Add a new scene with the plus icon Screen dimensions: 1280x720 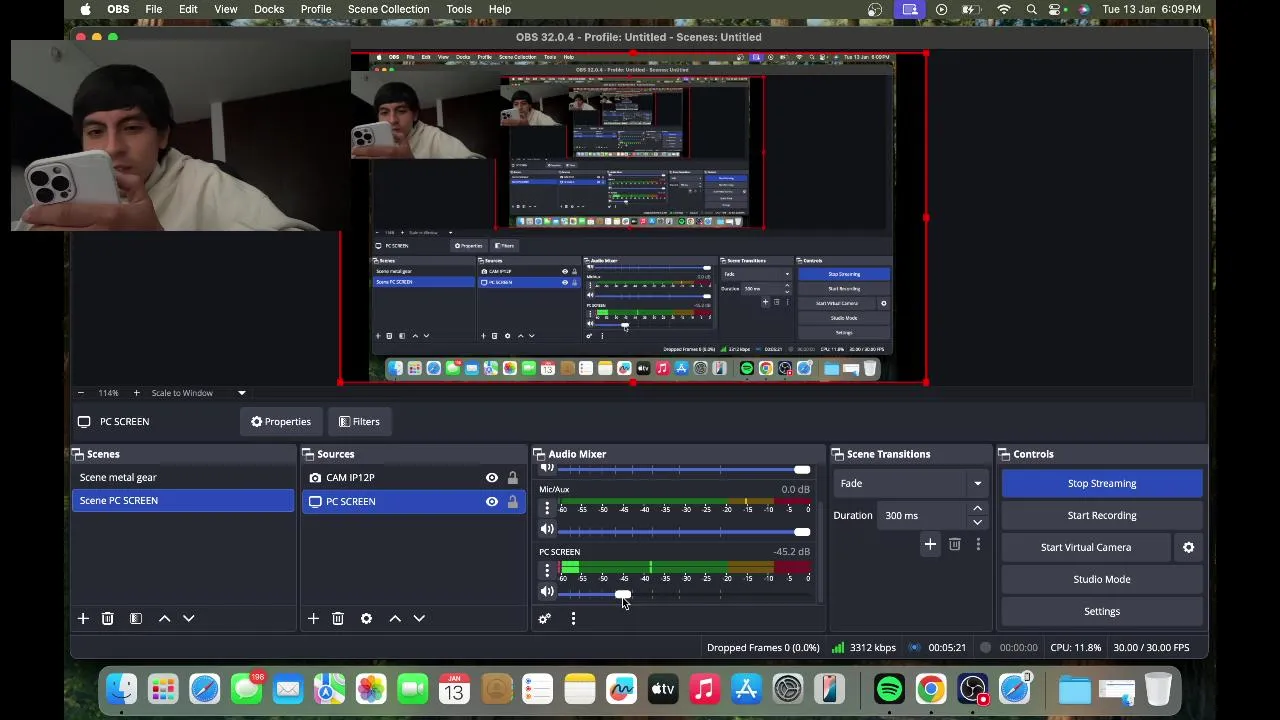tap(83, 619)
